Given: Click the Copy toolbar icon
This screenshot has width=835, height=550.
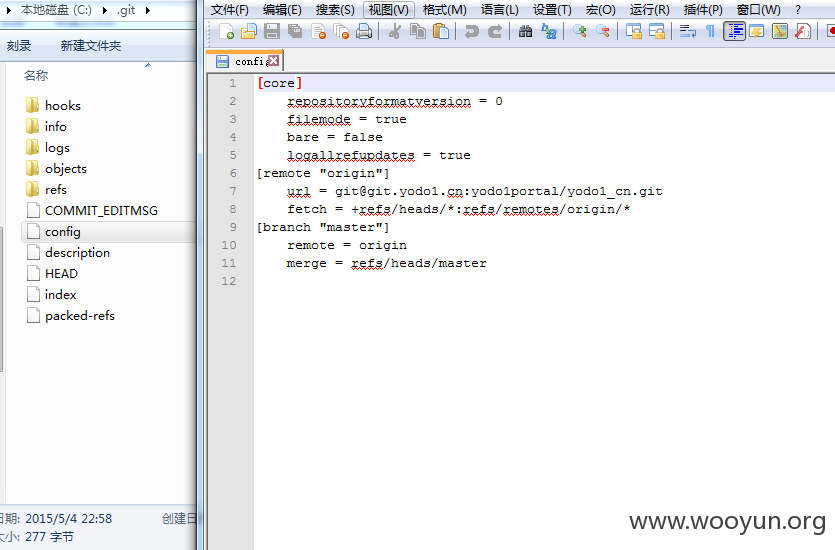Looking at the screenshot, I should coord(418,31).
